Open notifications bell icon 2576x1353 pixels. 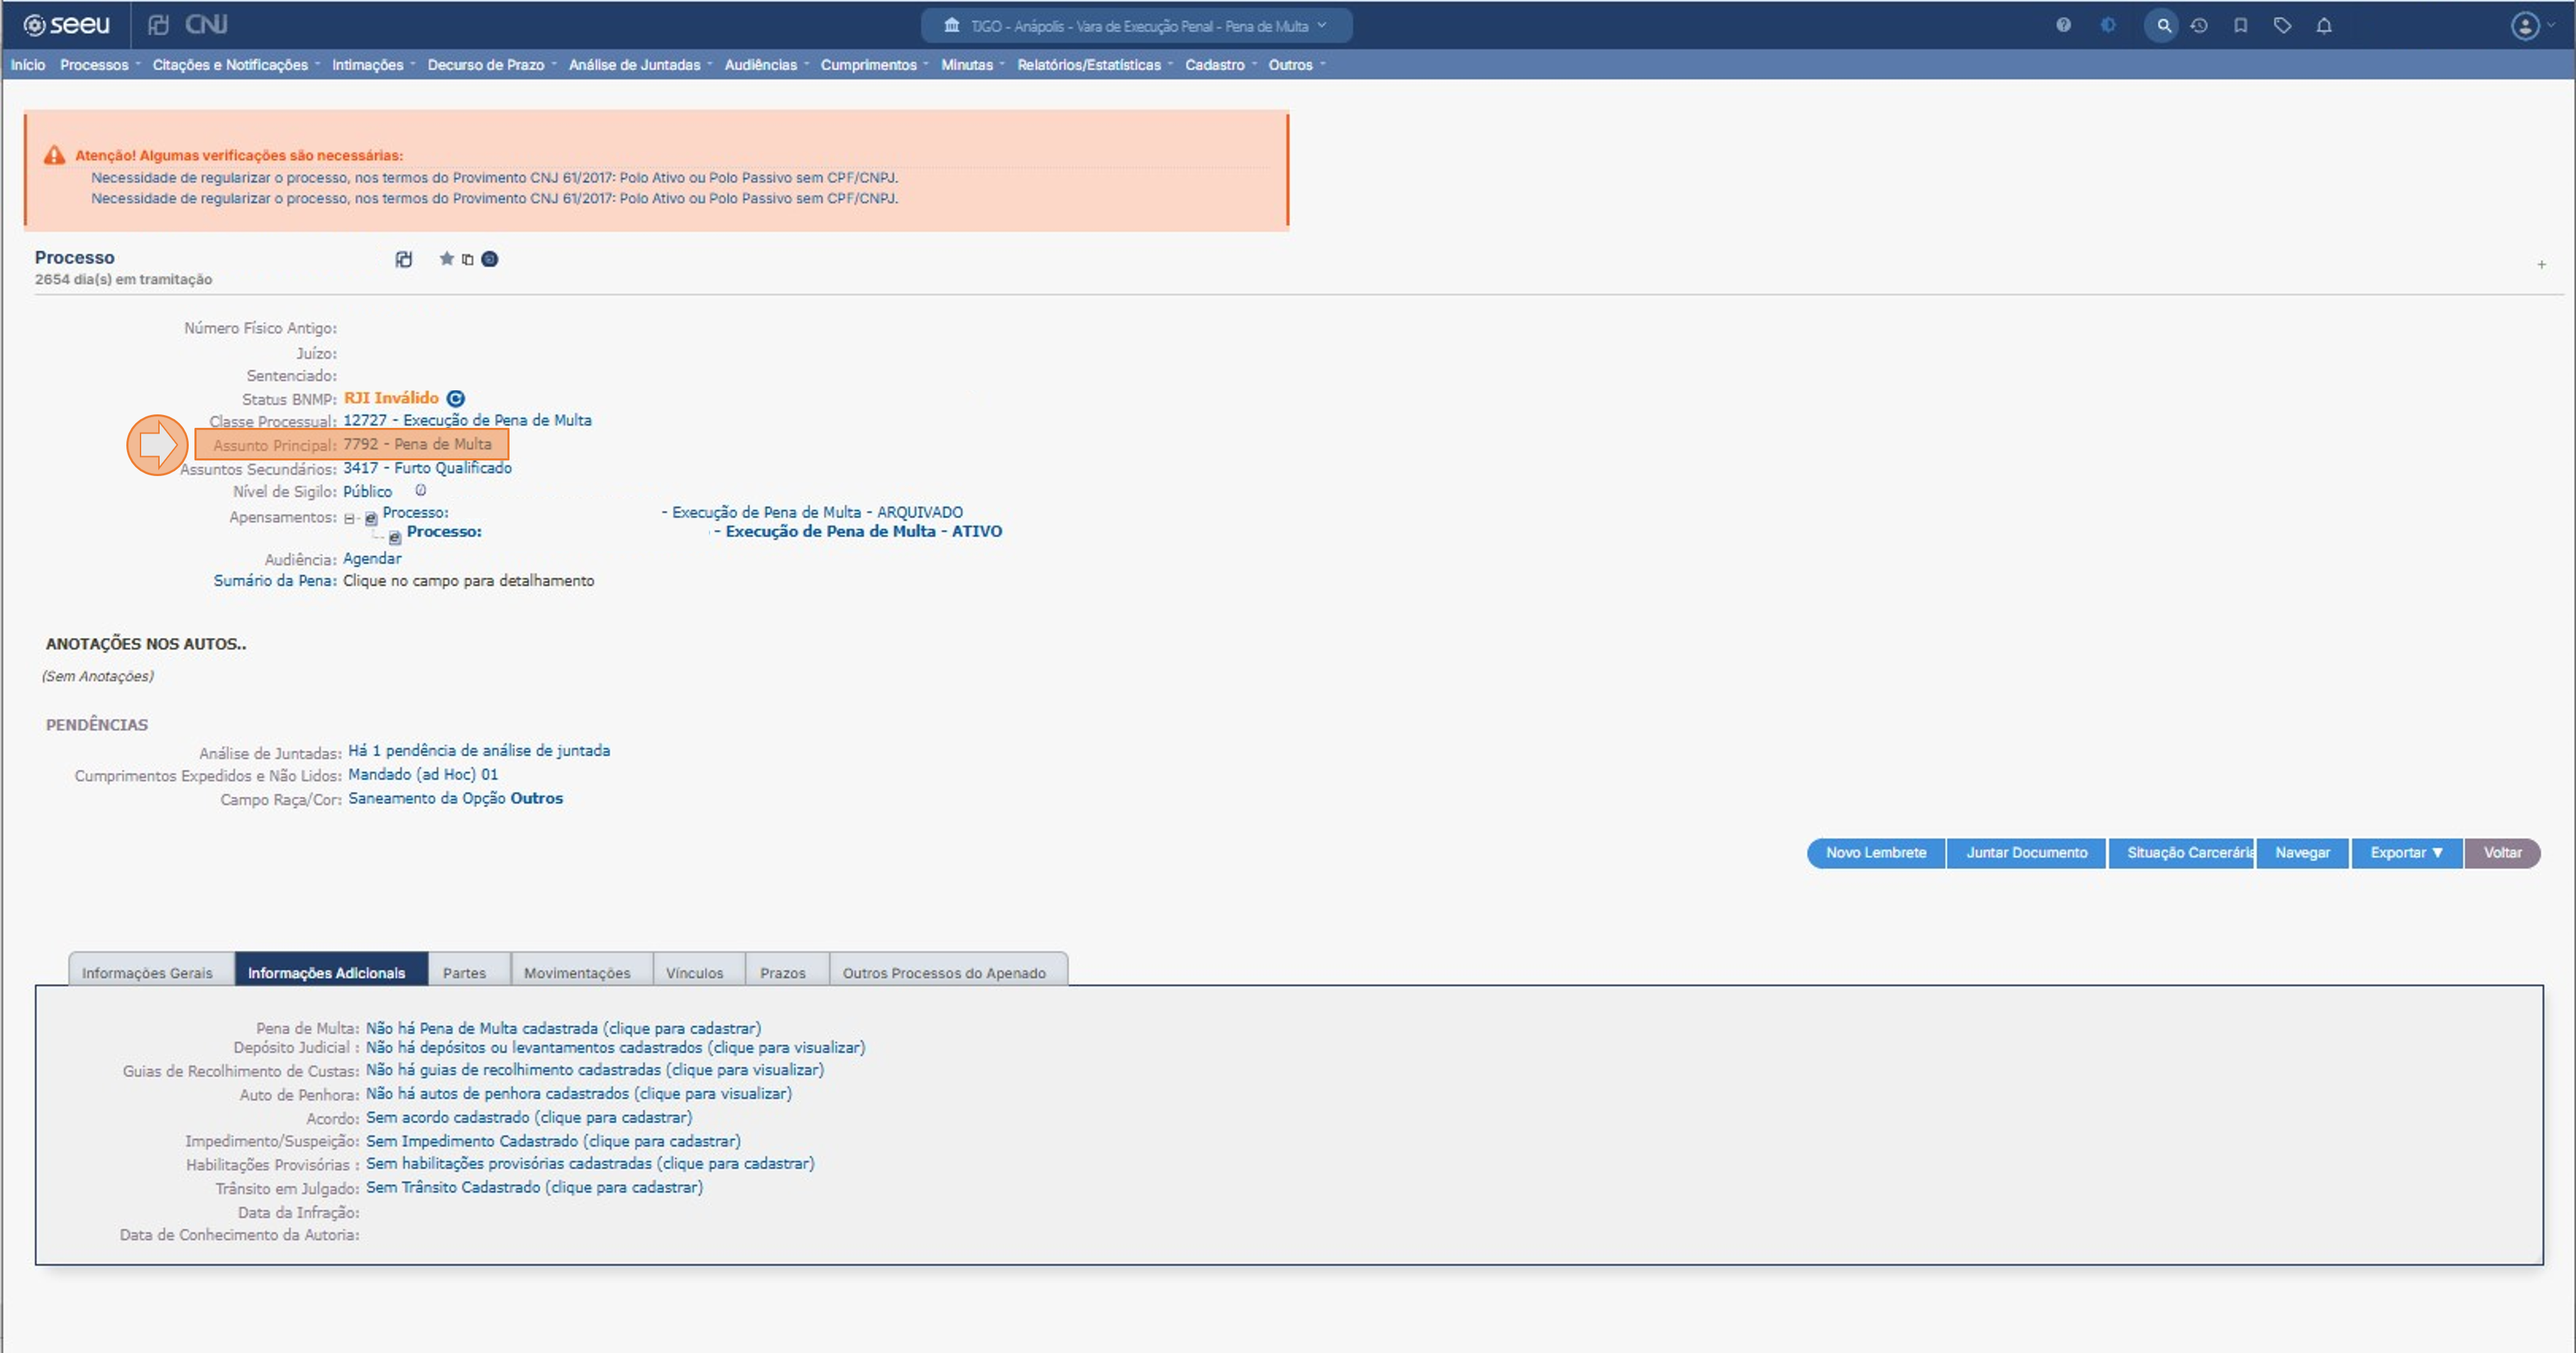coord(2324,25)
